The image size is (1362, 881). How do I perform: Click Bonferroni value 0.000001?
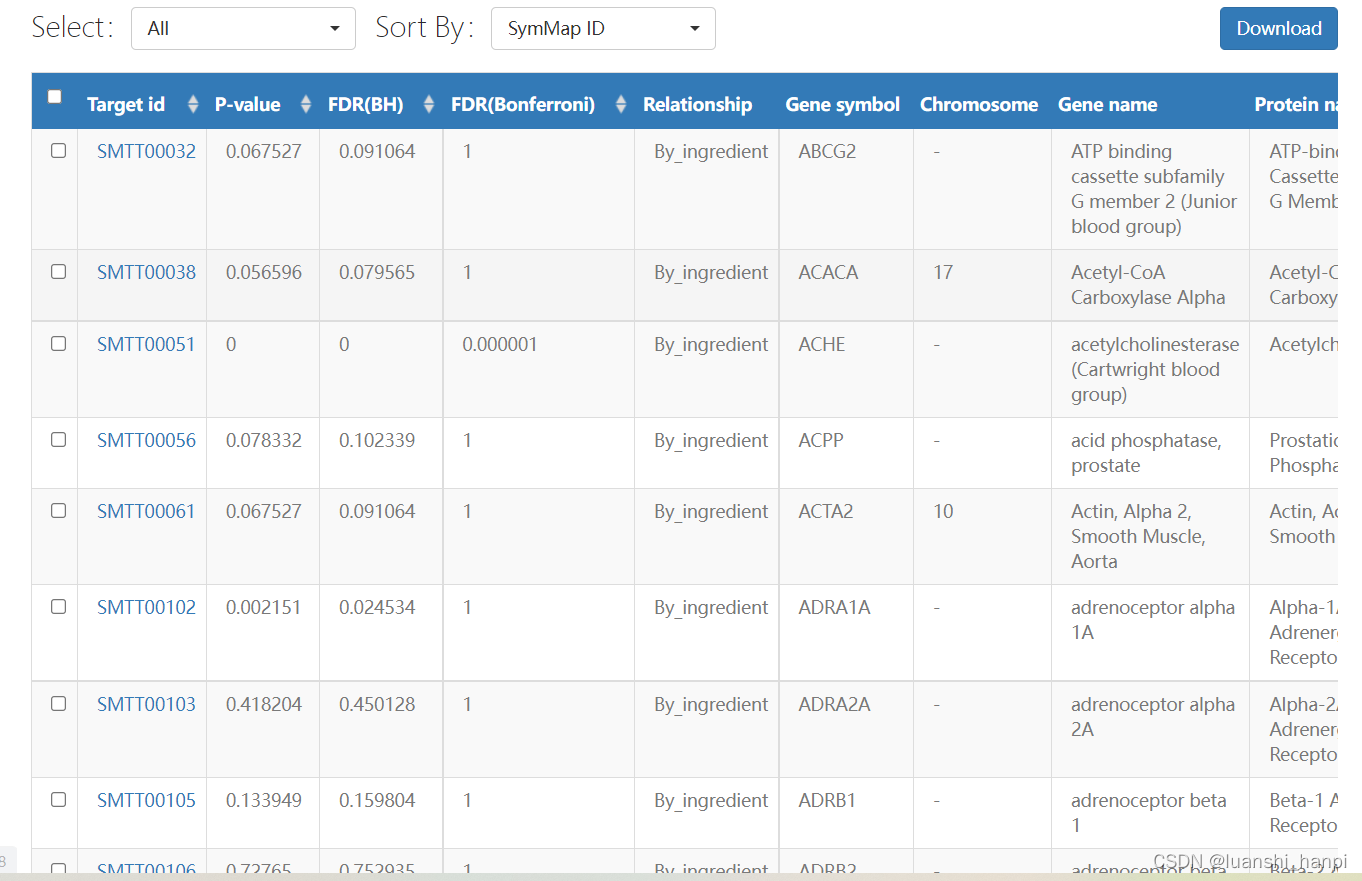coord(500,344)
